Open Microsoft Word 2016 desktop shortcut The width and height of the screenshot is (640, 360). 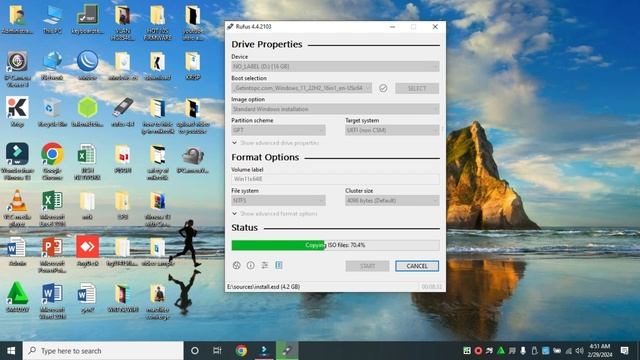click(52, 301)
